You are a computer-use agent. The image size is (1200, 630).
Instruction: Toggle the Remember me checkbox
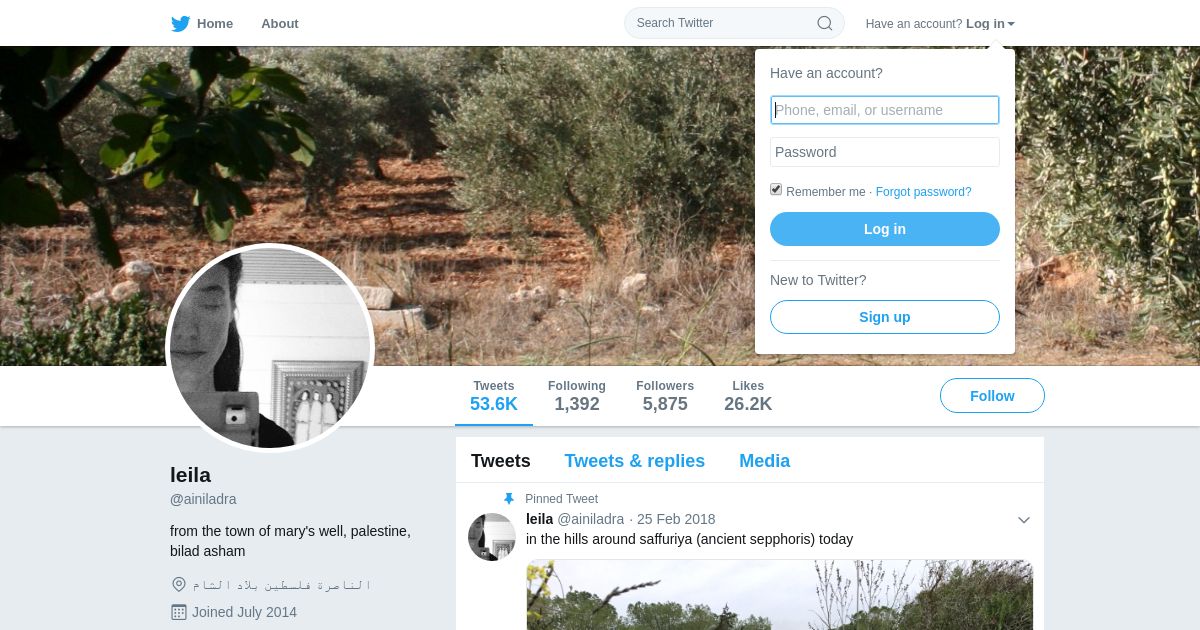pyautogui.click(x=776, y=189)
